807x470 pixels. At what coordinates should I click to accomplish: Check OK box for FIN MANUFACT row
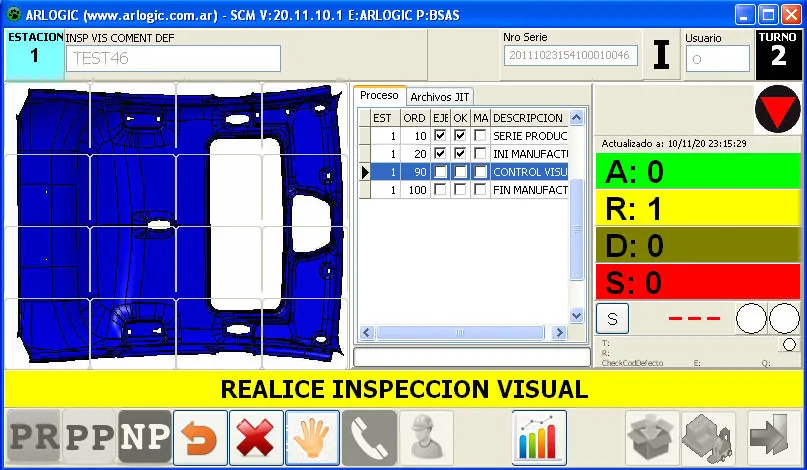(461, 189)
